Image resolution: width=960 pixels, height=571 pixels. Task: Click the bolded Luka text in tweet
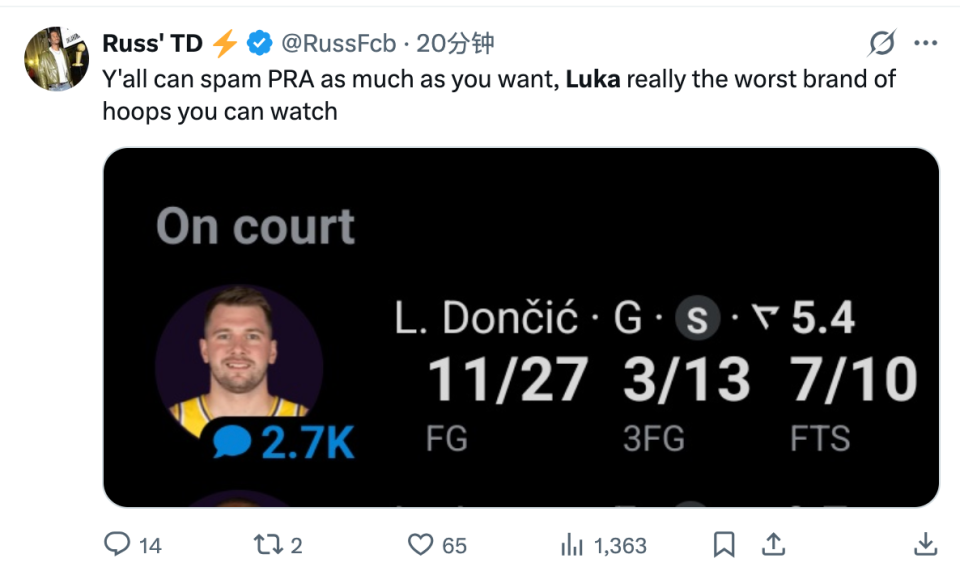pos(593,79)
